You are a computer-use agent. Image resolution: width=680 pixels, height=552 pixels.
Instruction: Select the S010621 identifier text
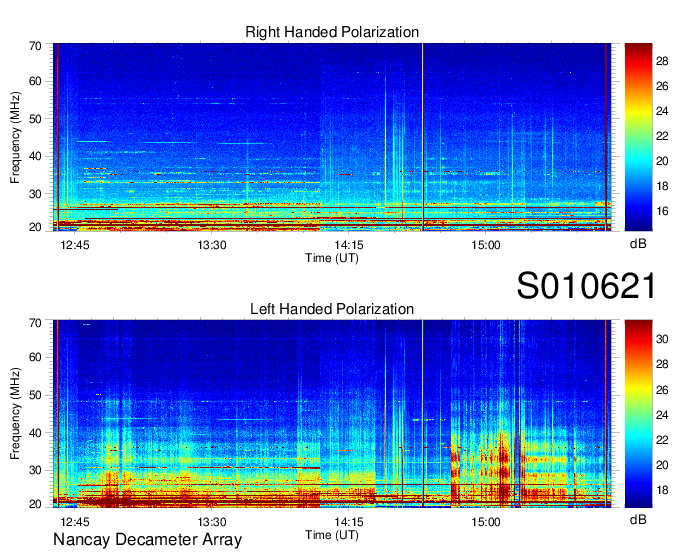tap(586, 286)
